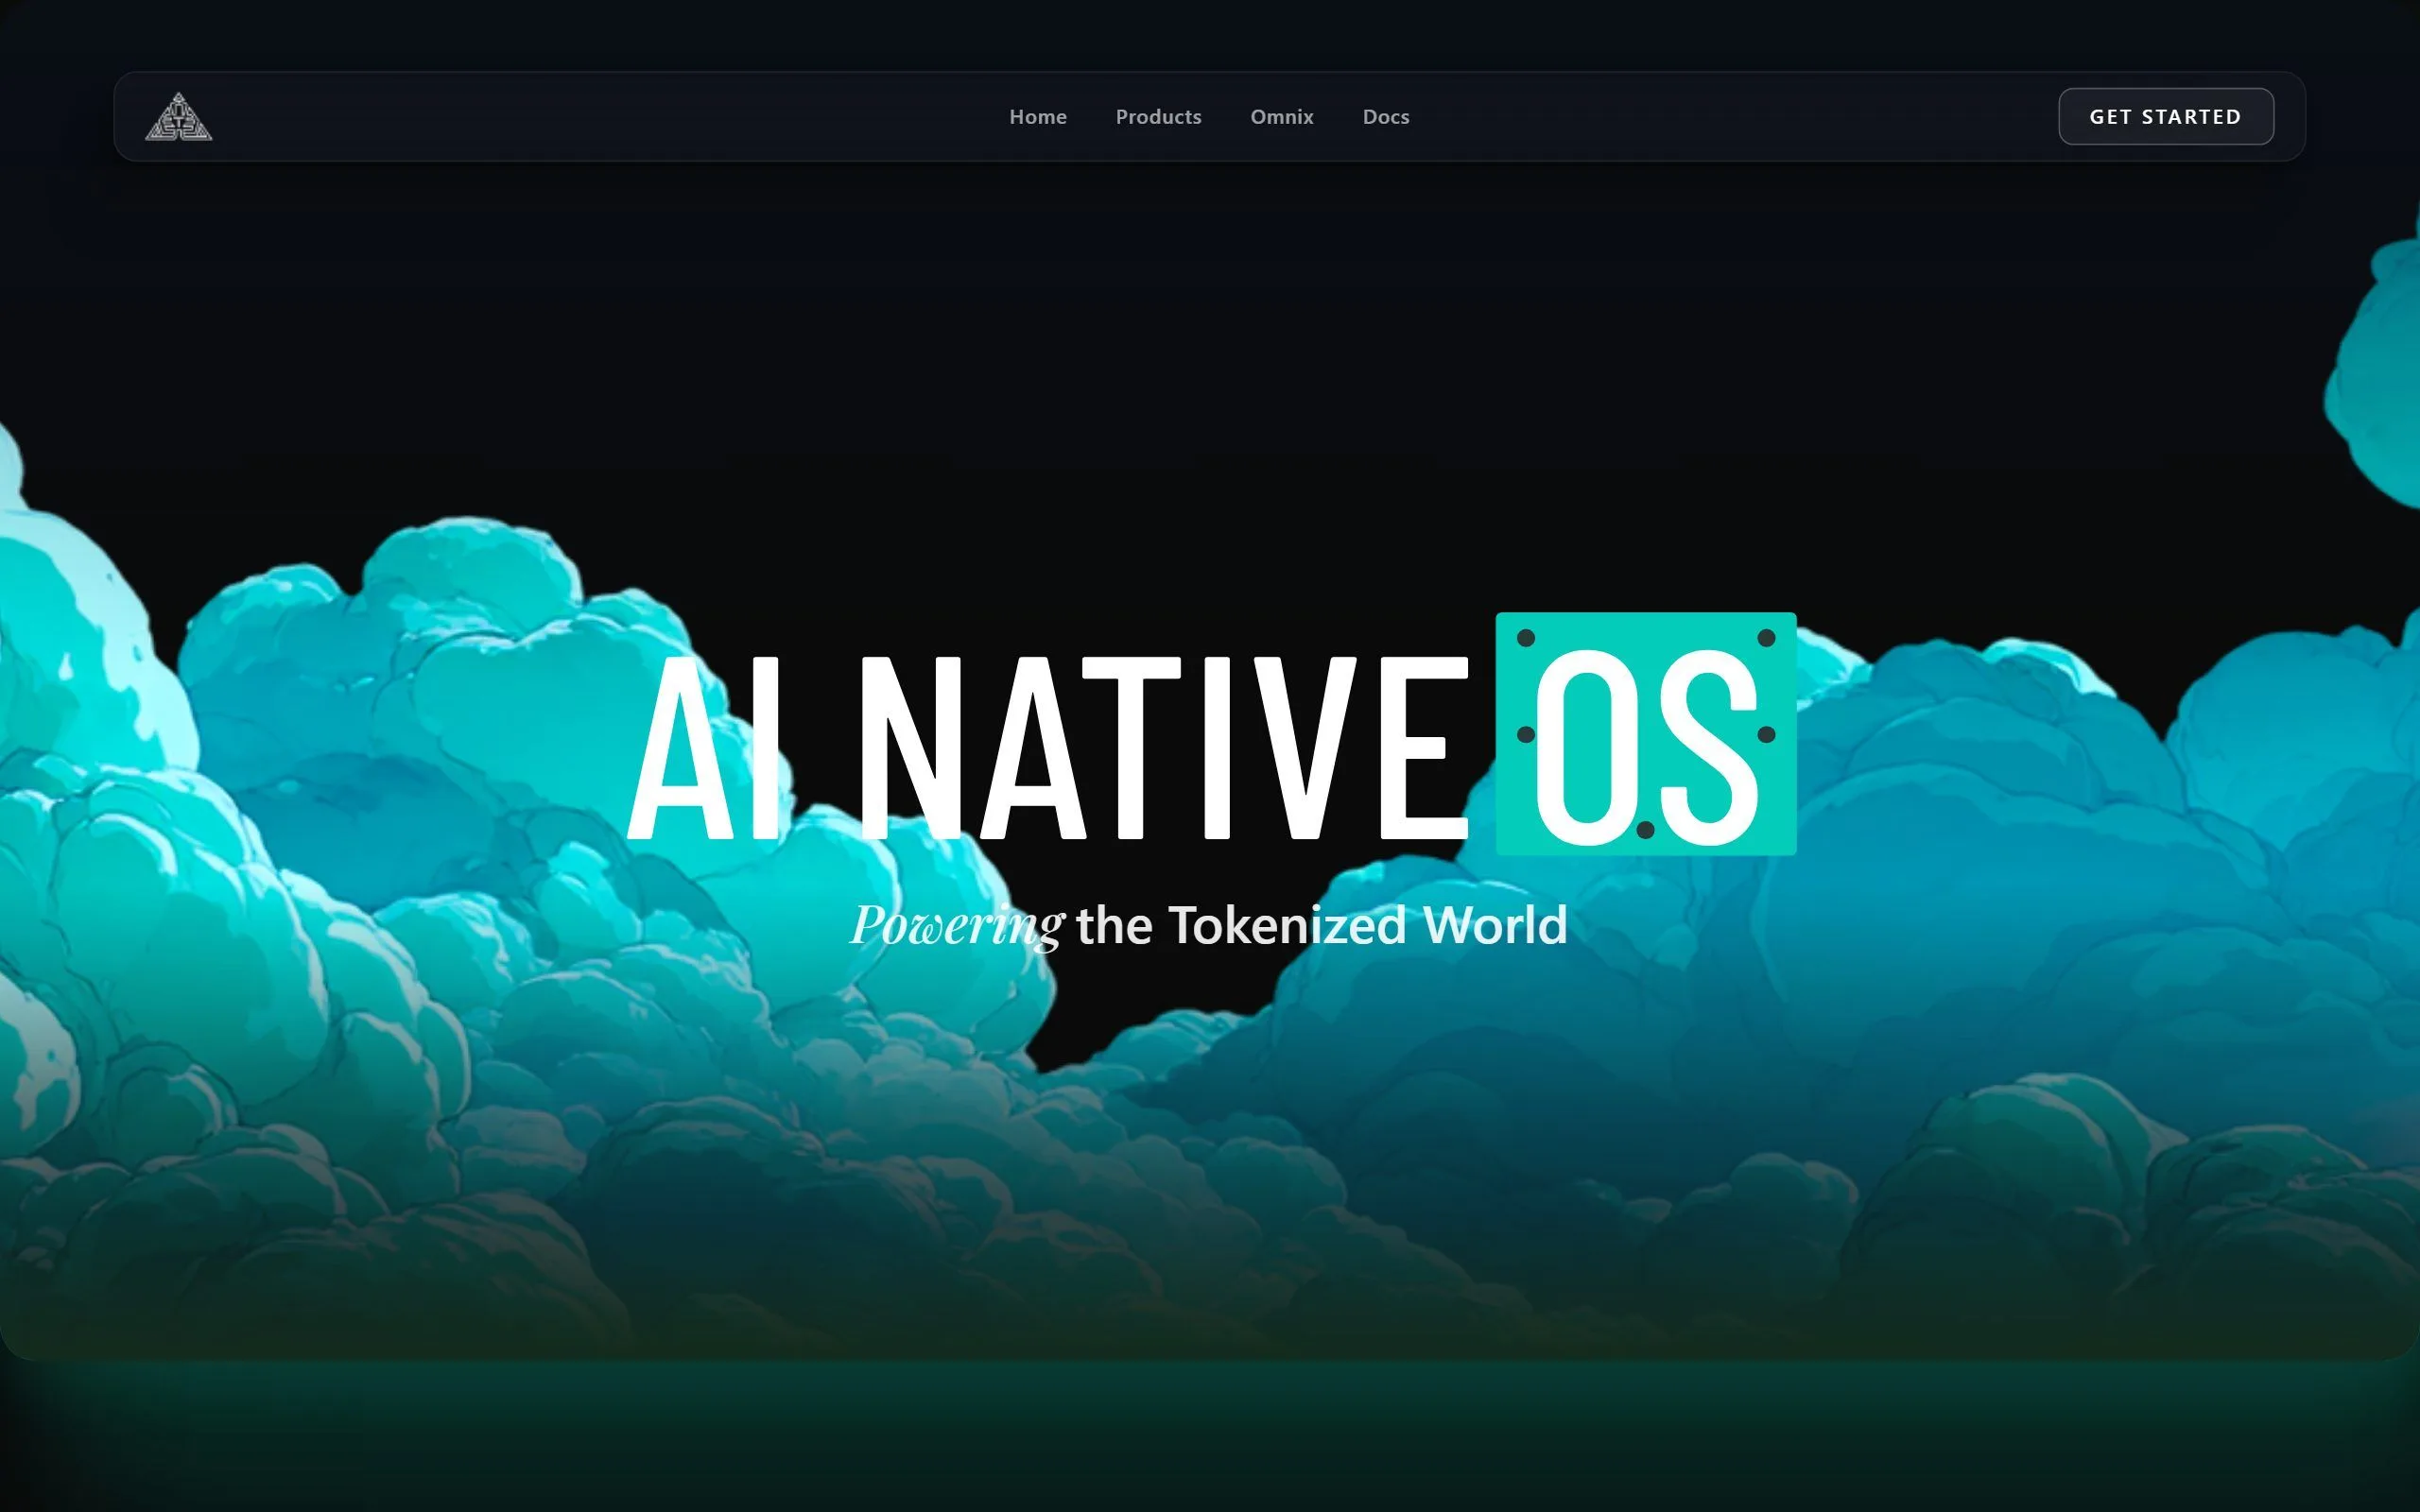The height and width of the screenshot is (1512, 2420).
Task: Click the triangular maze logo icon
Action: click(x=178, y=117)
